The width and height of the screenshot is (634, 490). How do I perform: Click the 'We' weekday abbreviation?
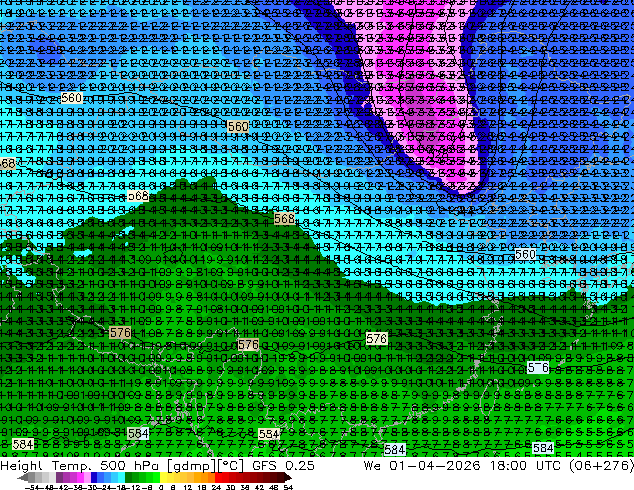372,466
